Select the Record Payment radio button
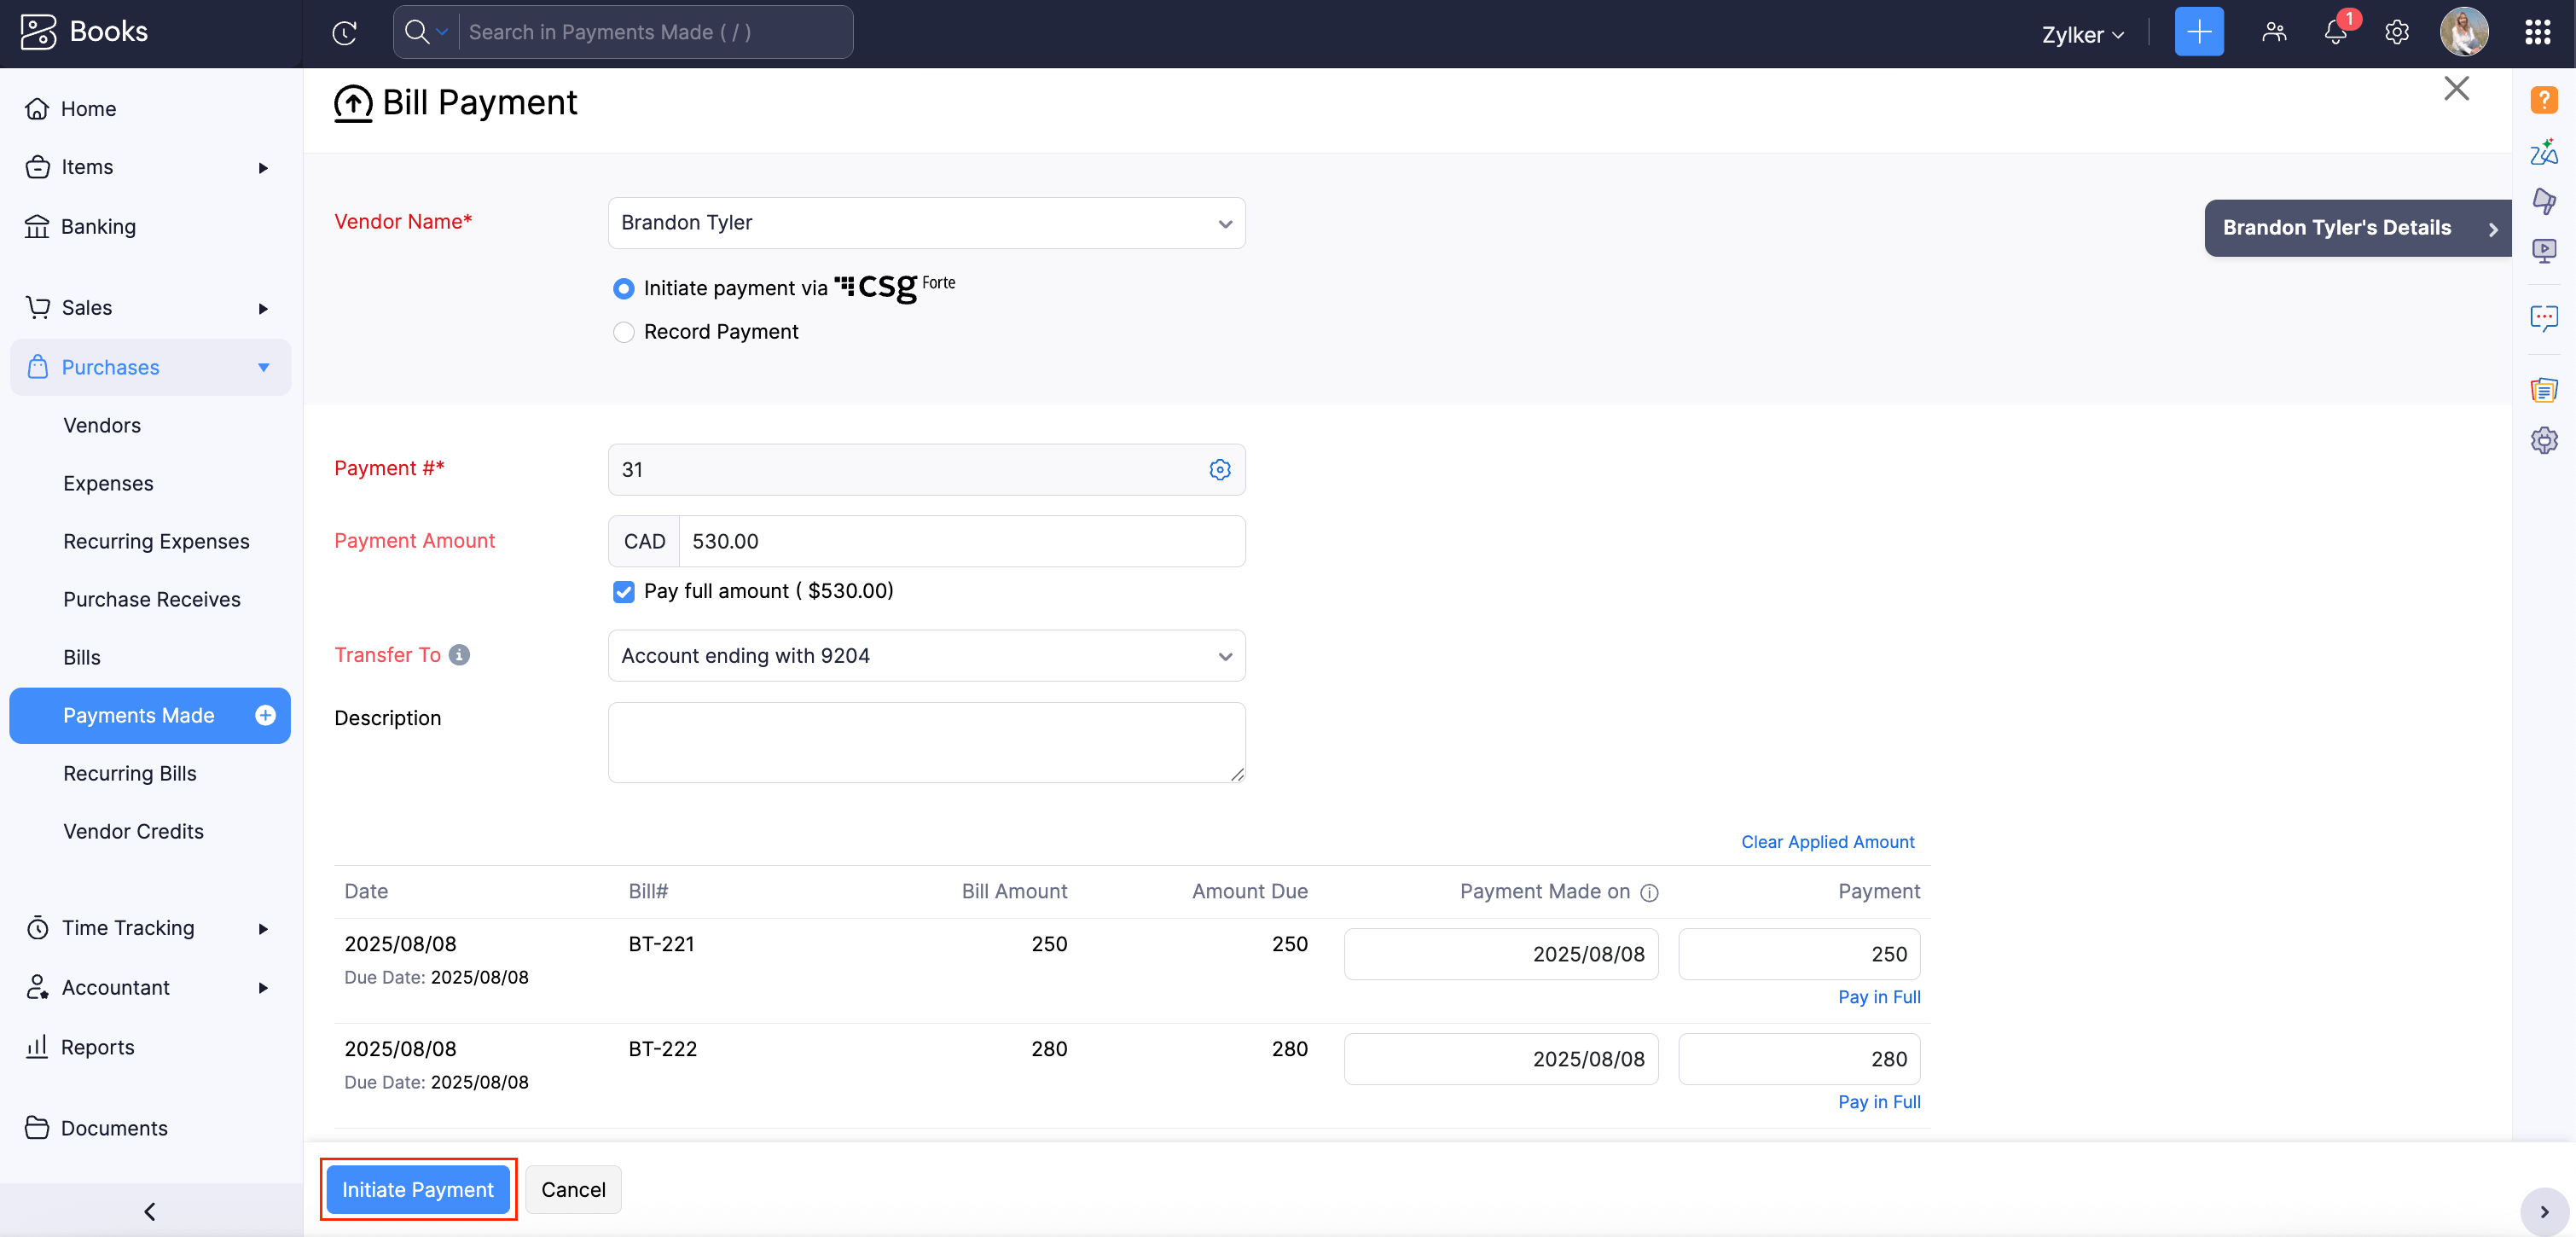2576x1237 pixels. point(624,332)
